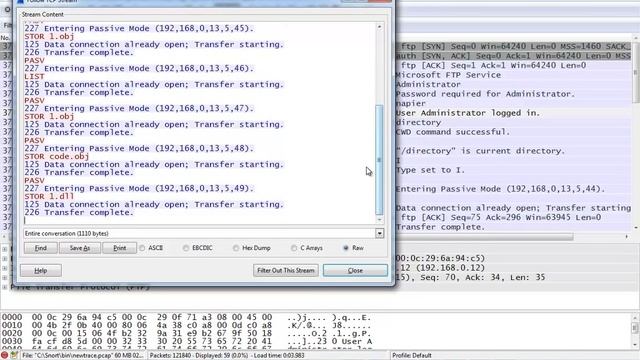Click 'Profile: Default' in status bar
Screen dimensions: 640x360
[412, 356]
